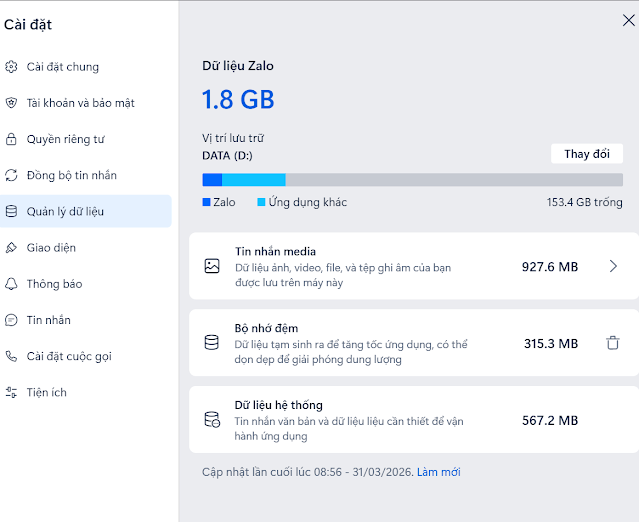Click the trash icon to clear Bộ nhớ đệm
This screenshot has width=639, height=522.
(613, 343)
